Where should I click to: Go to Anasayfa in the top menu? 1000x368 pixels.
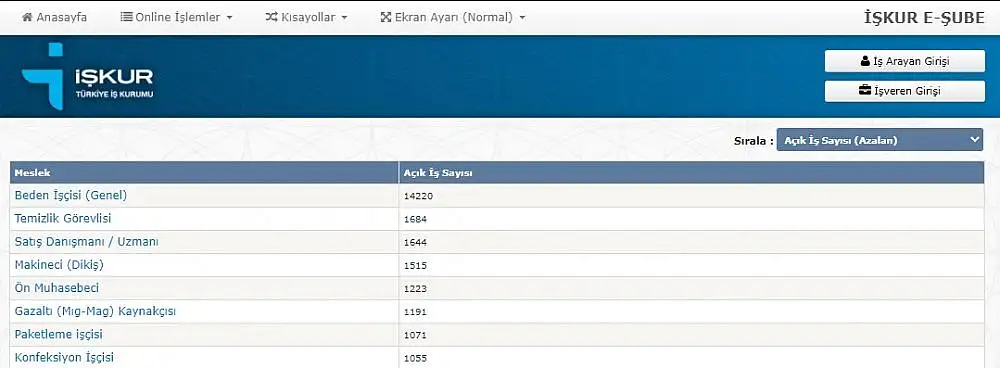55,17
